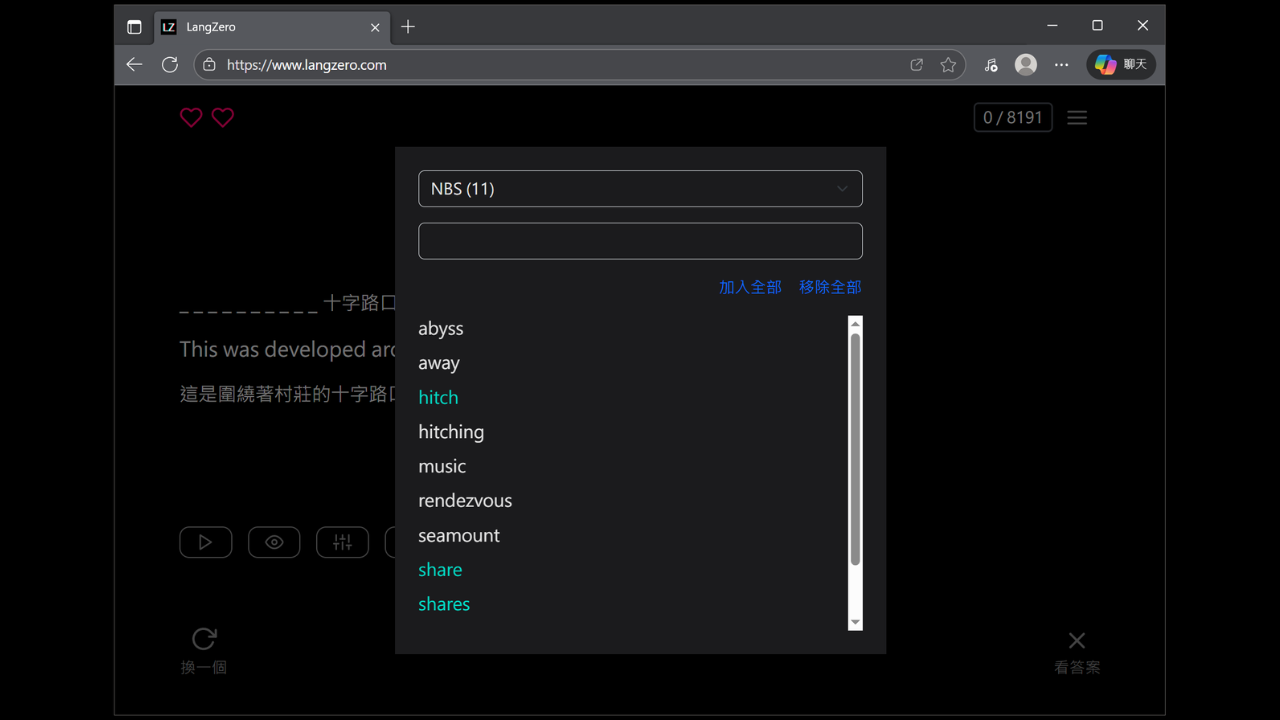
Task: Click the refresh 換一個 icon
Action: pos(204,639)
